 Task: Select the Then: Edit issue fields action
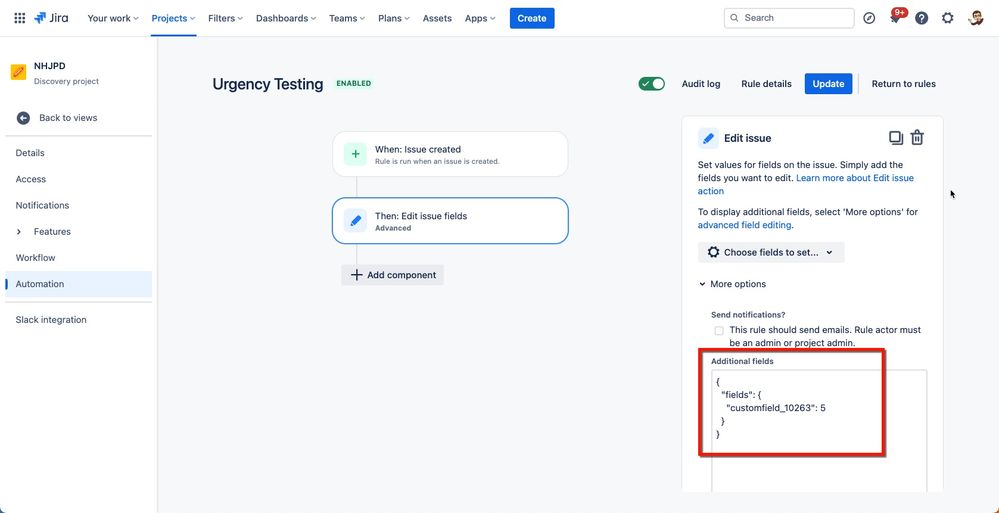pos(450,220)
